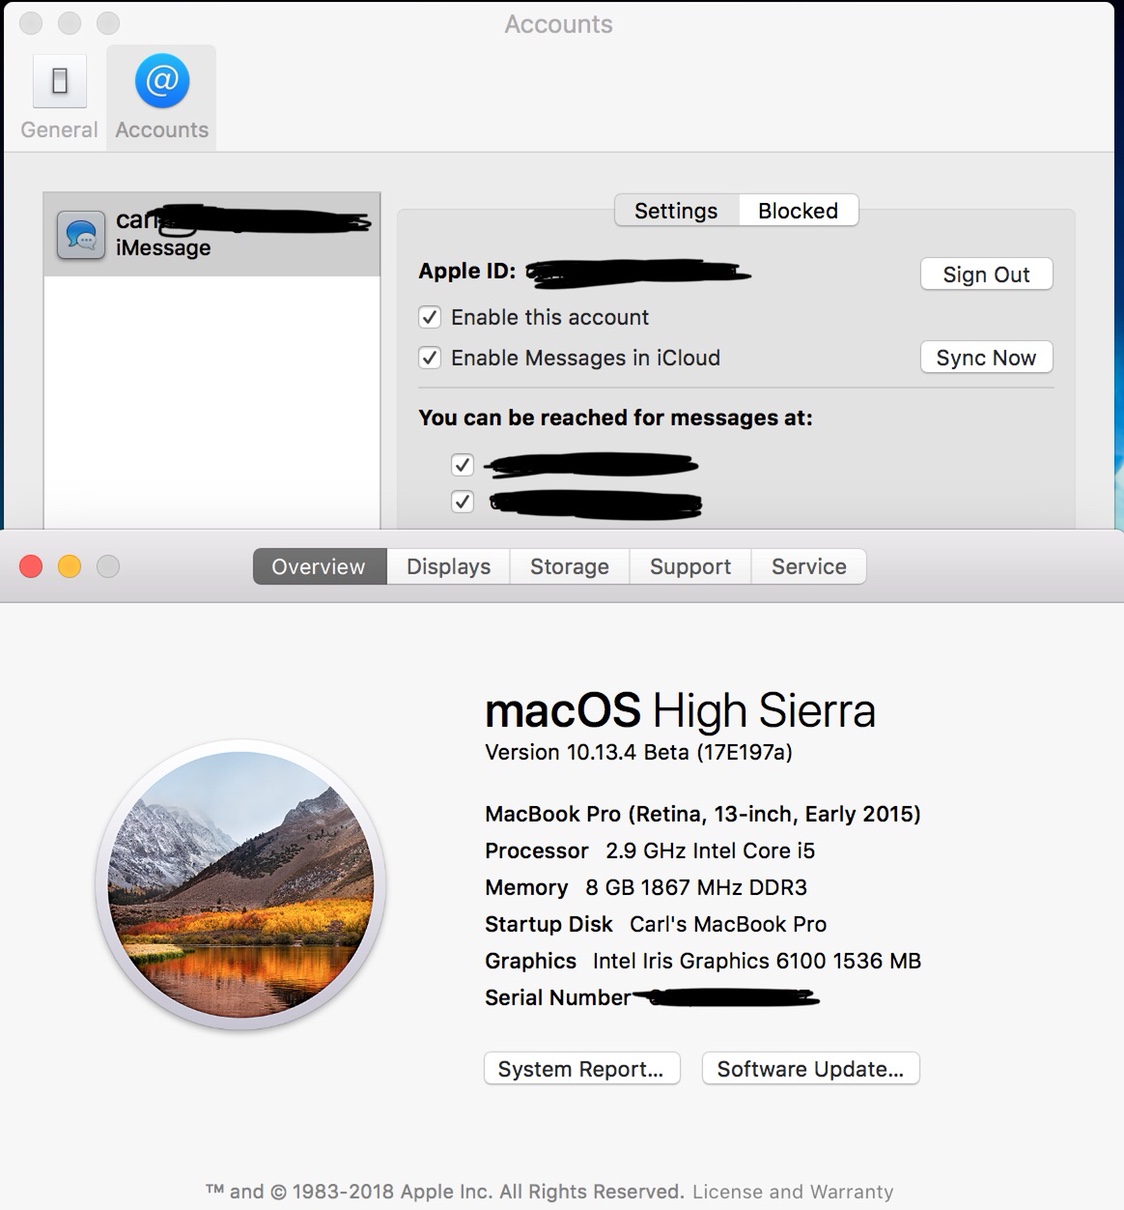This screenshot has width=1124, height=1210.
Task: Minimize the About This Mac window
Action: point(70,566)
